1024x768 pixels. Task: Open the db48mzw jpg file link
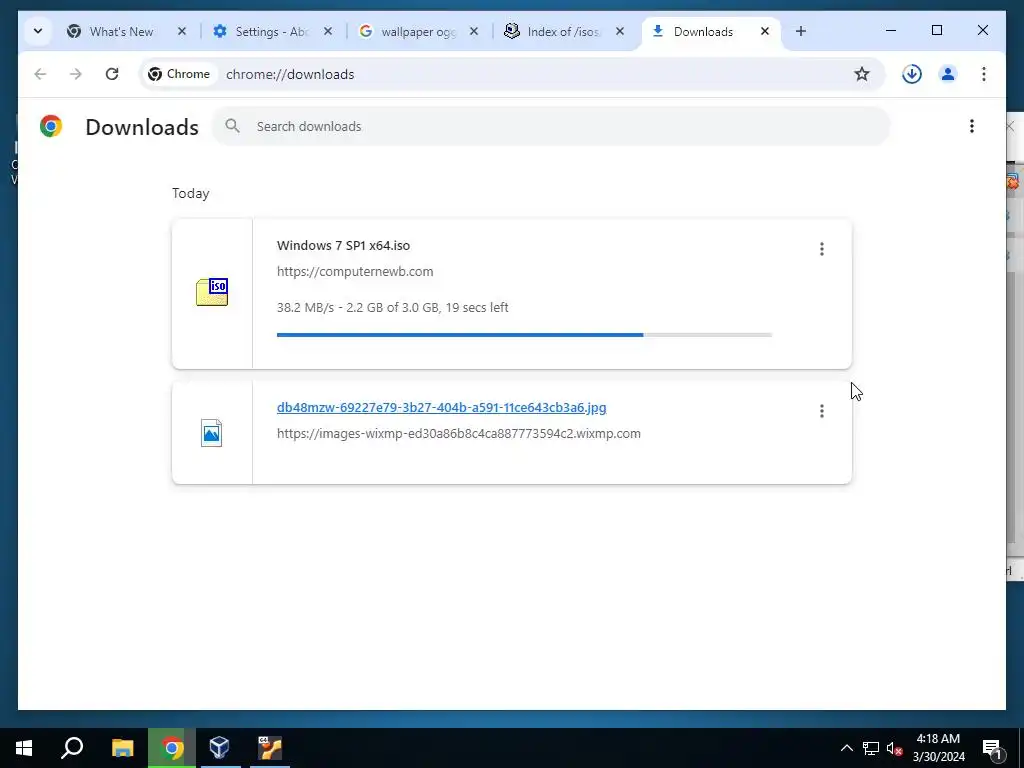click(x=441, y=408)
